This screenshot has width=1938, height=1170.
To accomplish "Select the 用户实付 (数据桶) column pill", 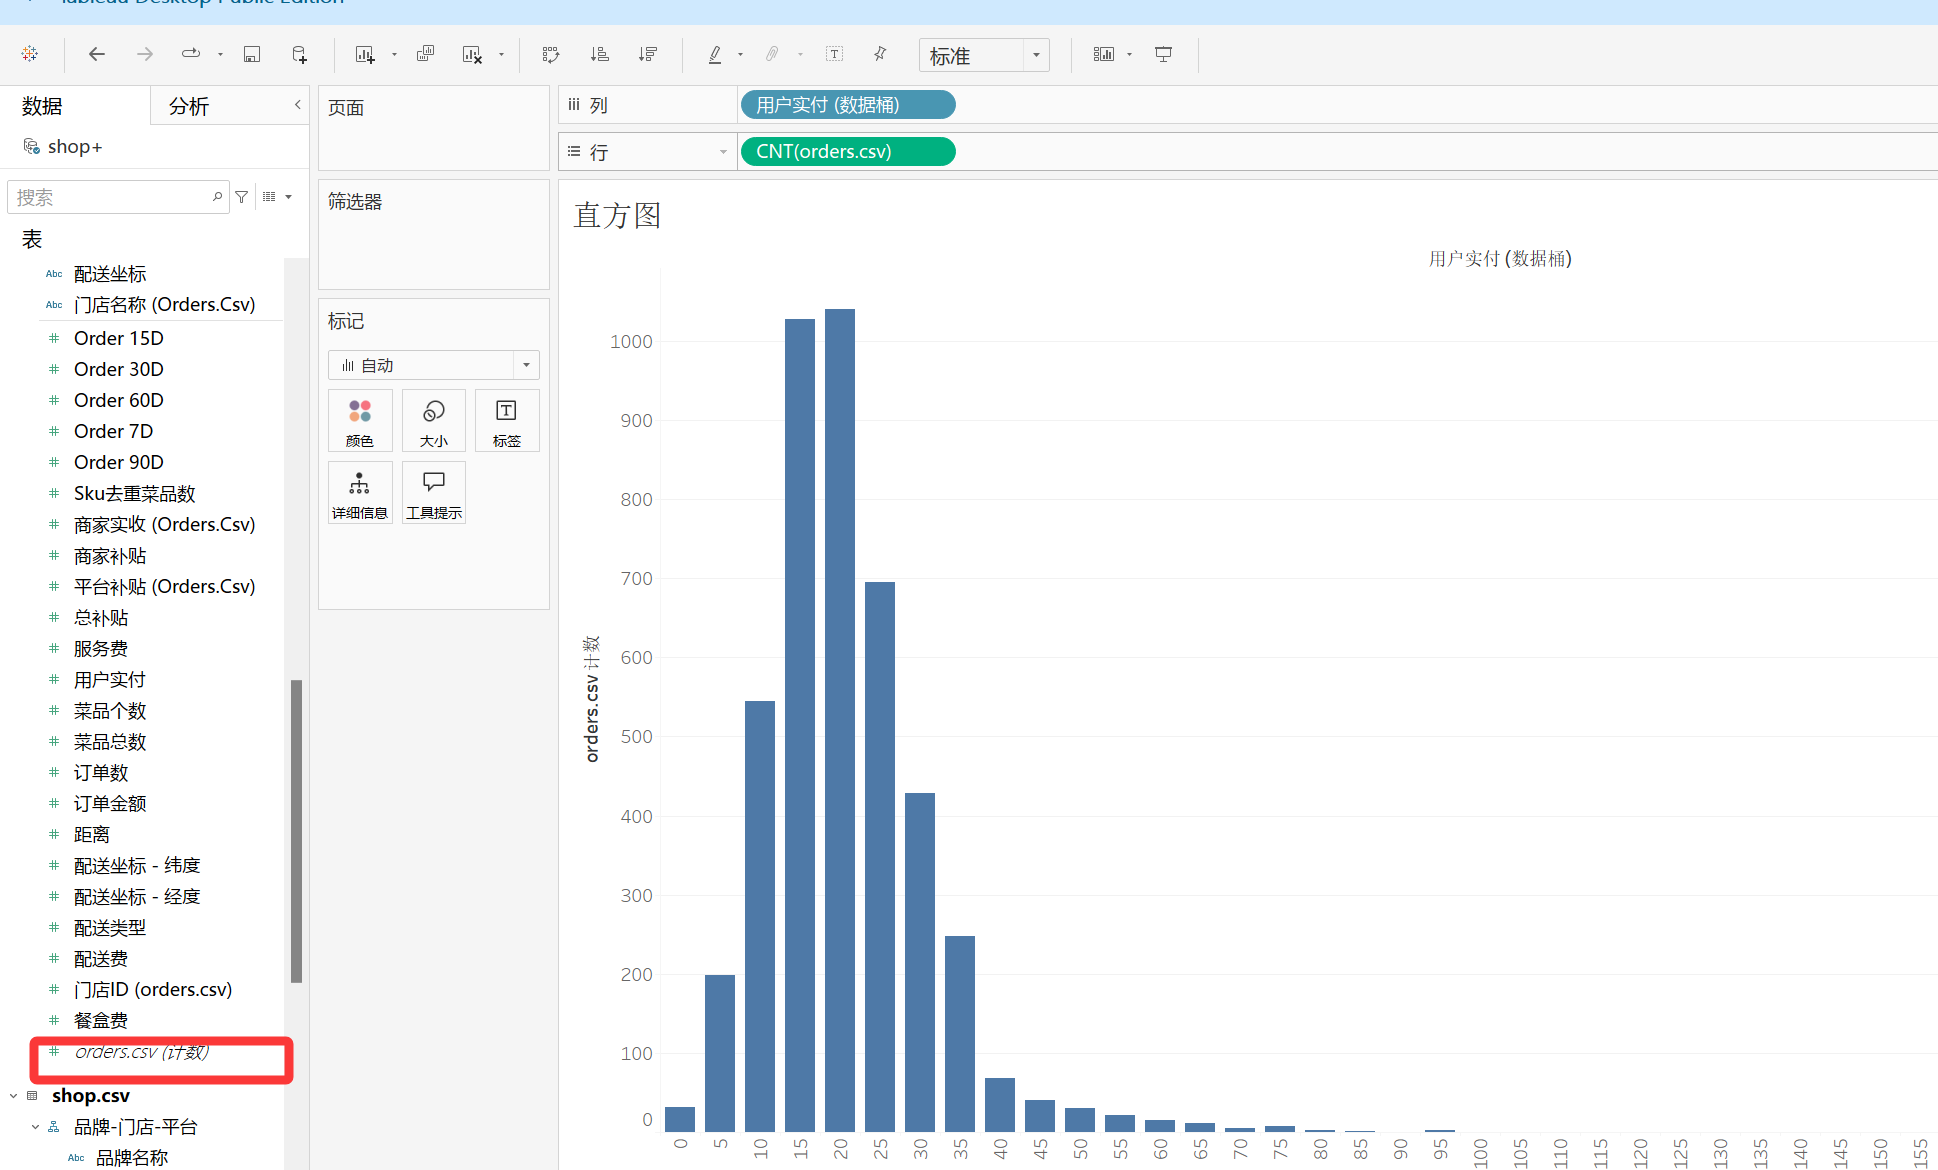I will coord(847,105).
